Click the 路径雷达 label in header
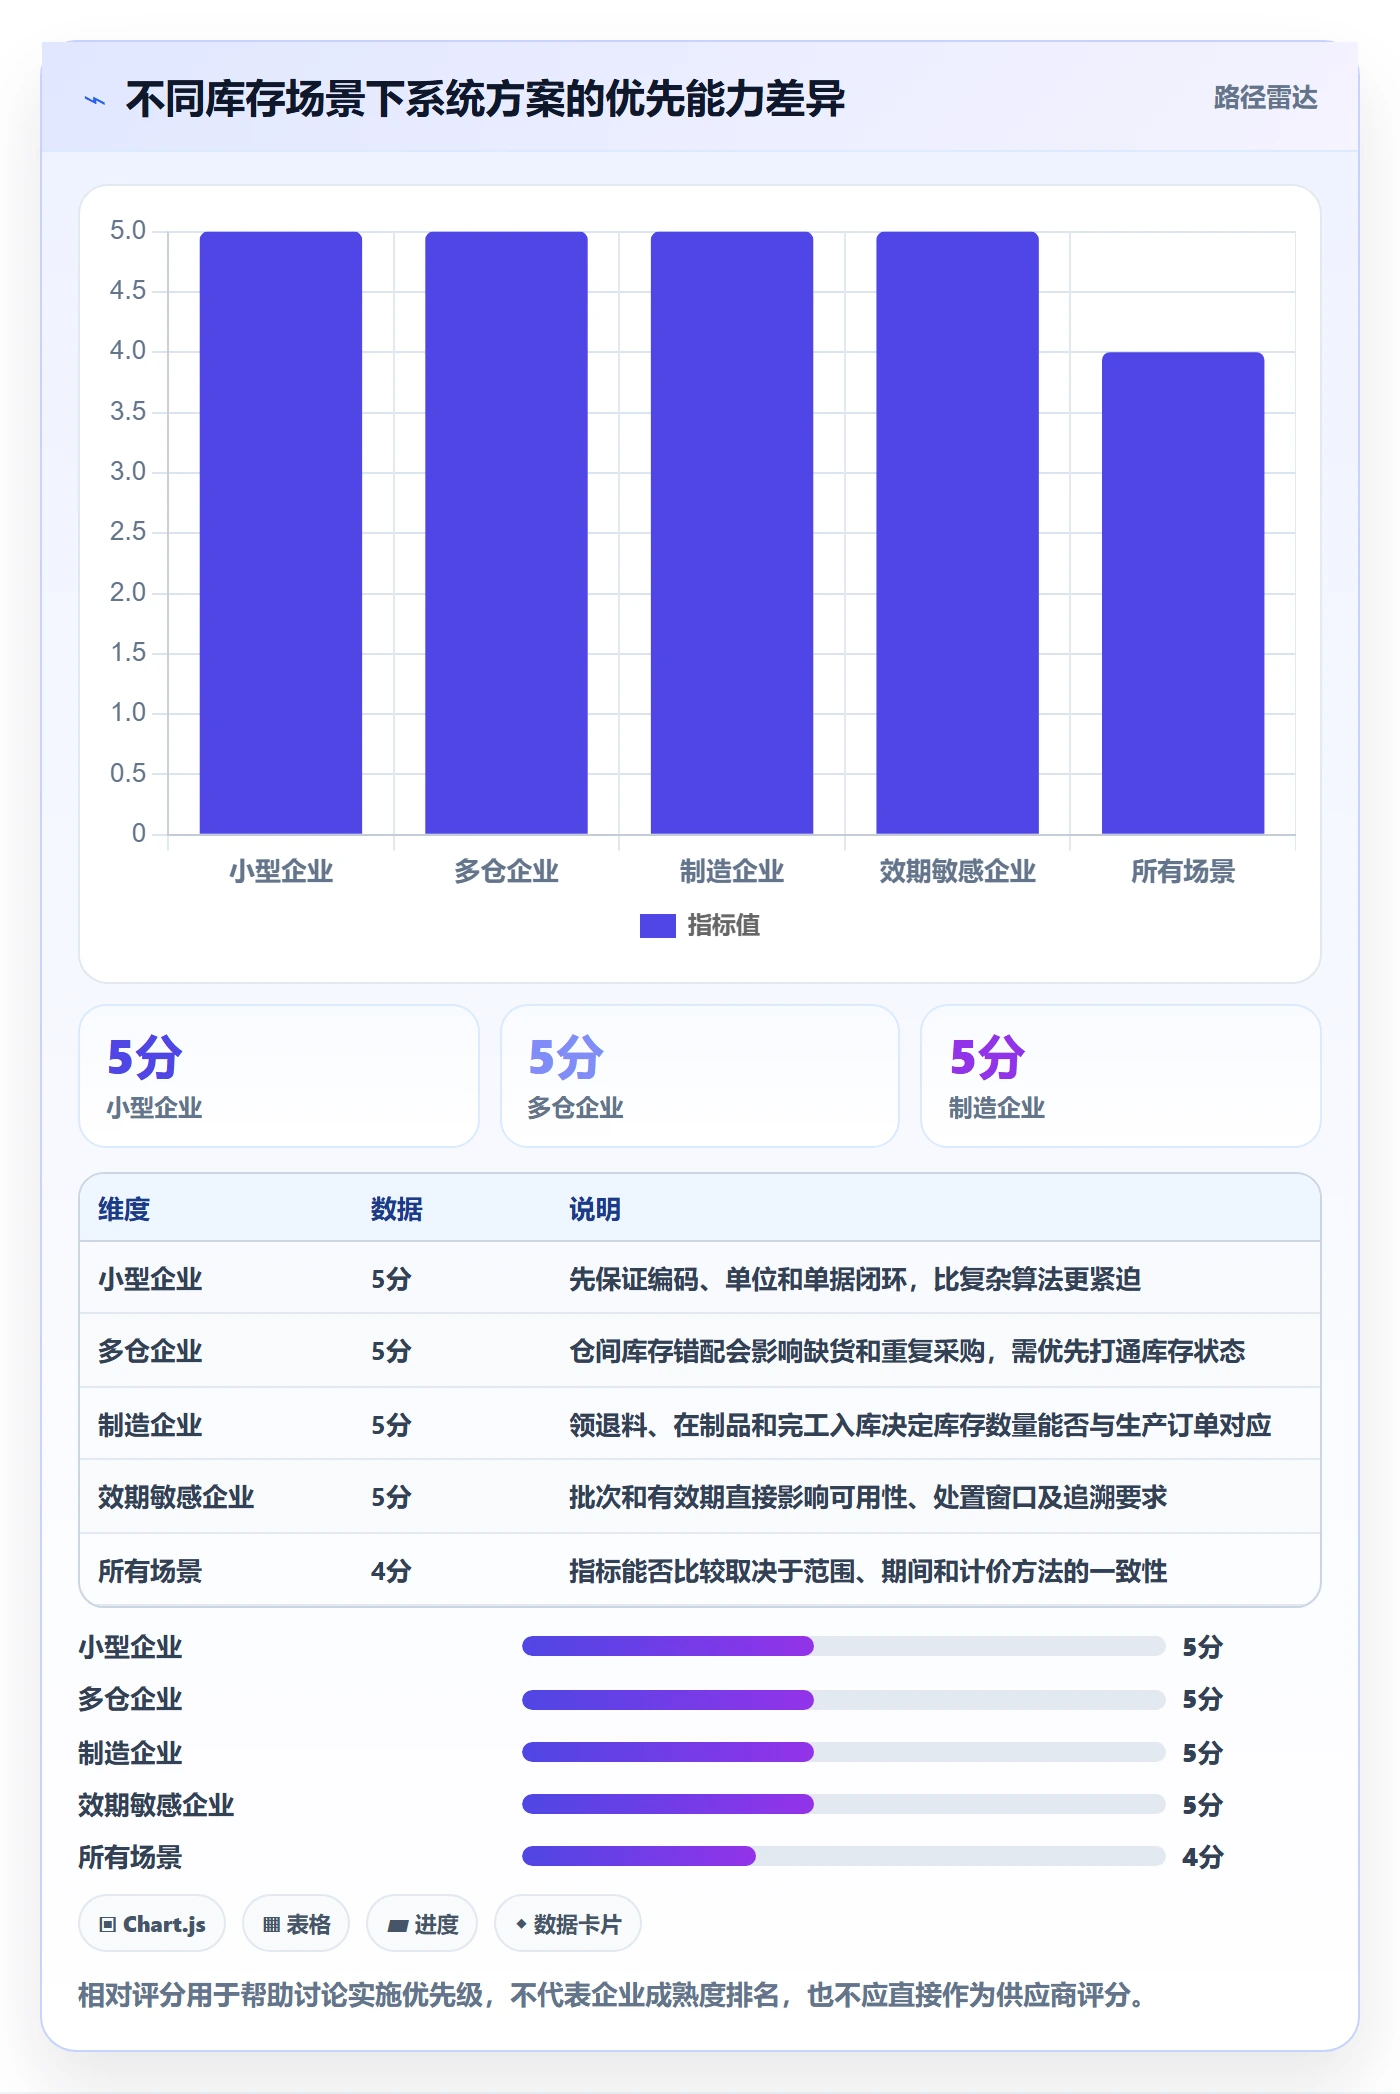 point(1265,98)
